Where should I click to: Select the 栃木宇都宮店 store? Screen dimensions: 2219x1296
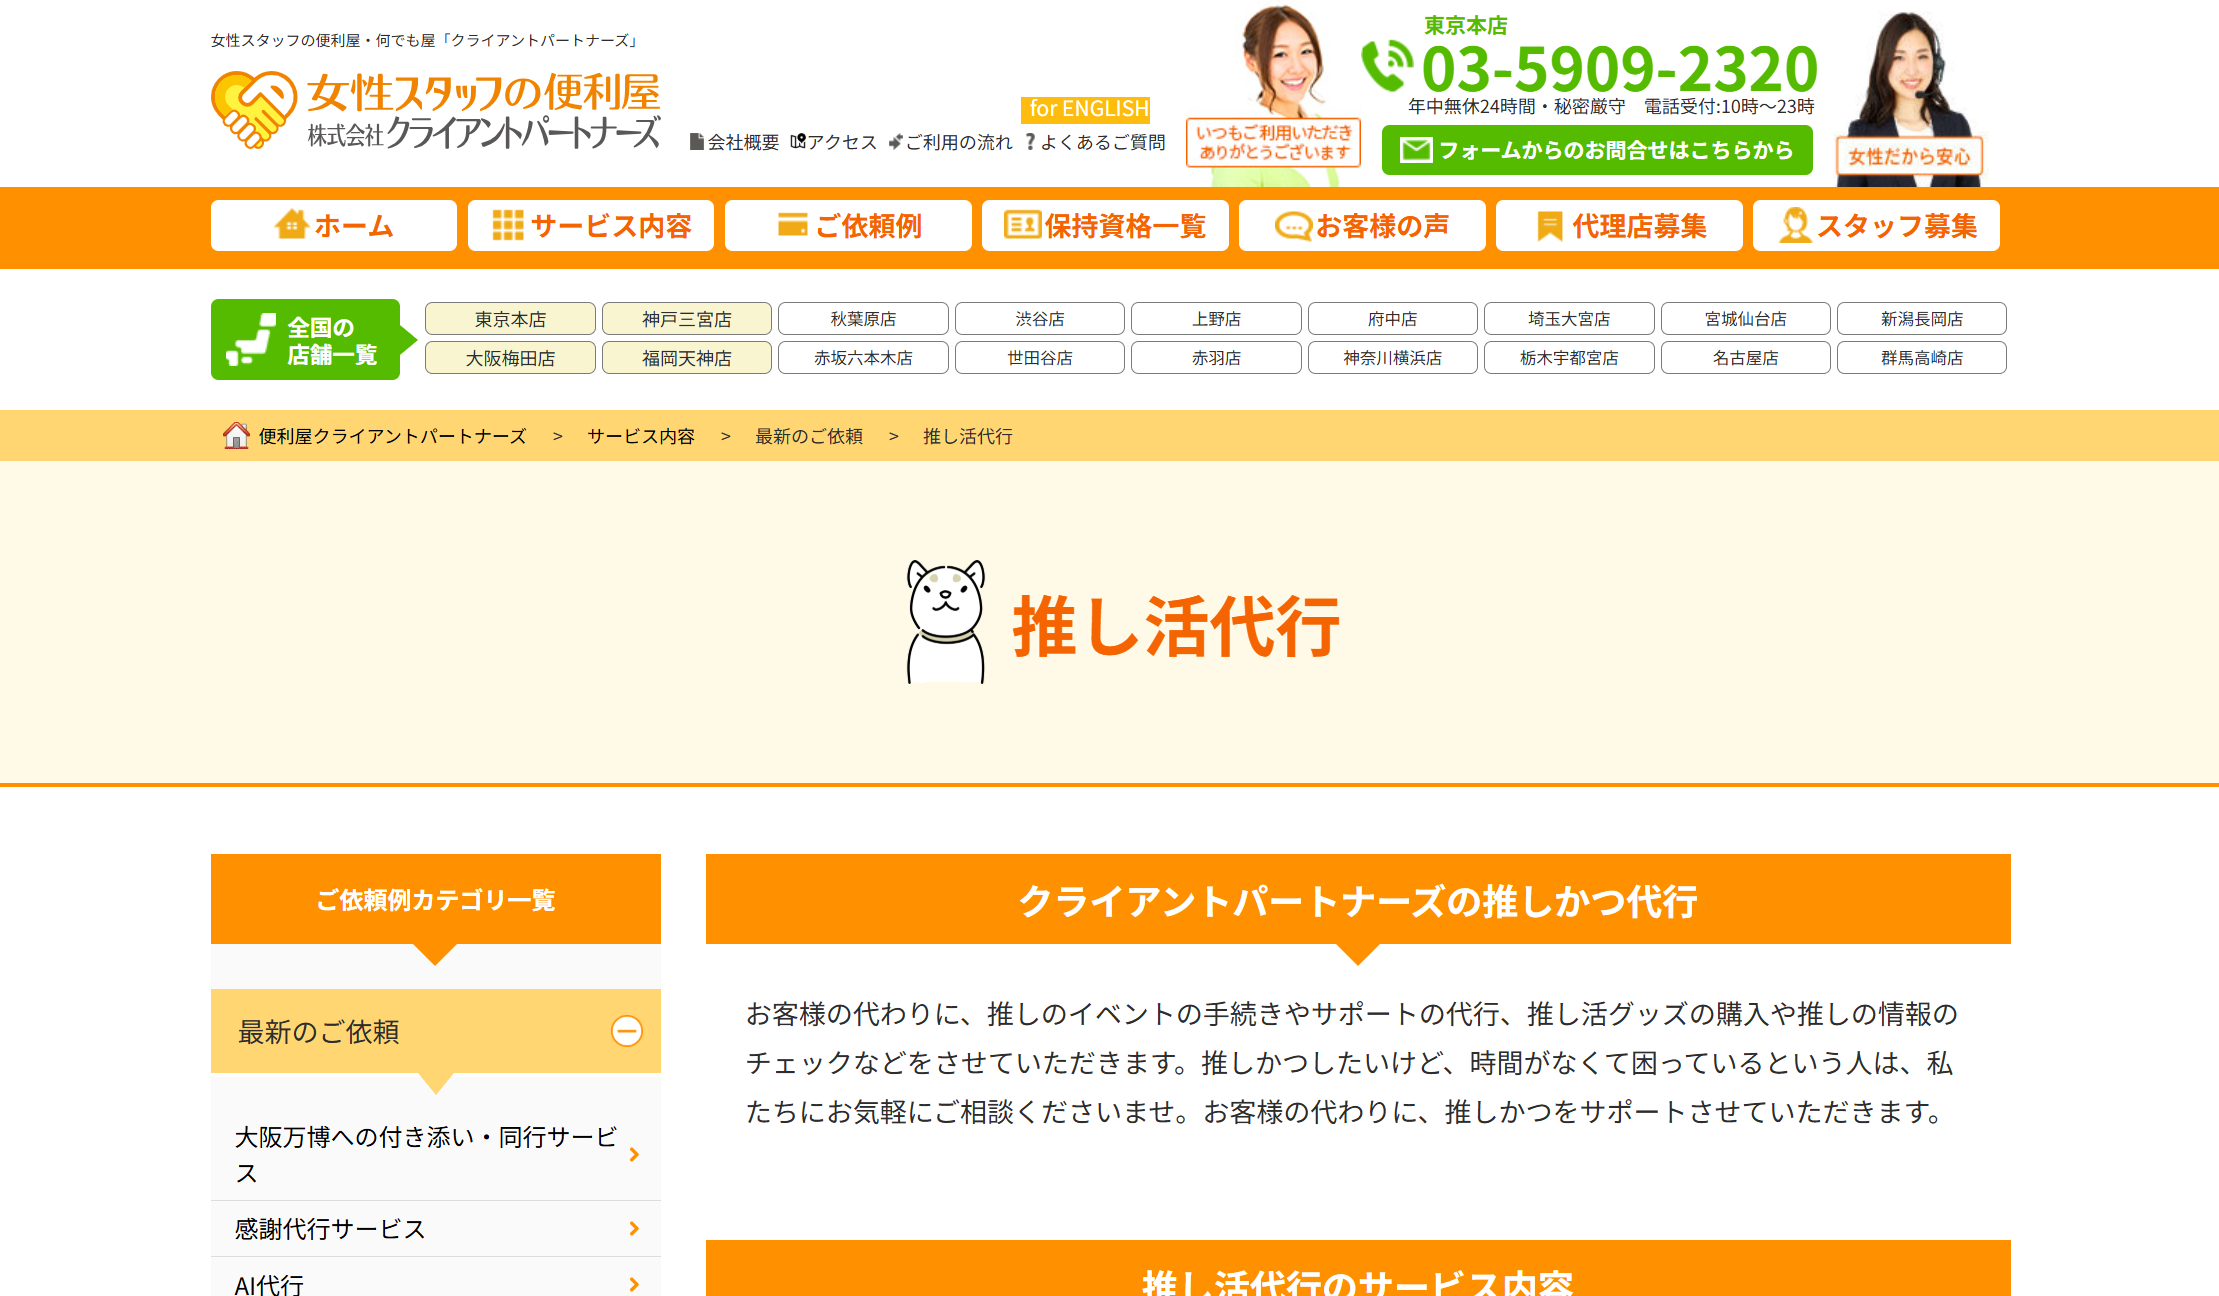click(x=1569, y=358)
